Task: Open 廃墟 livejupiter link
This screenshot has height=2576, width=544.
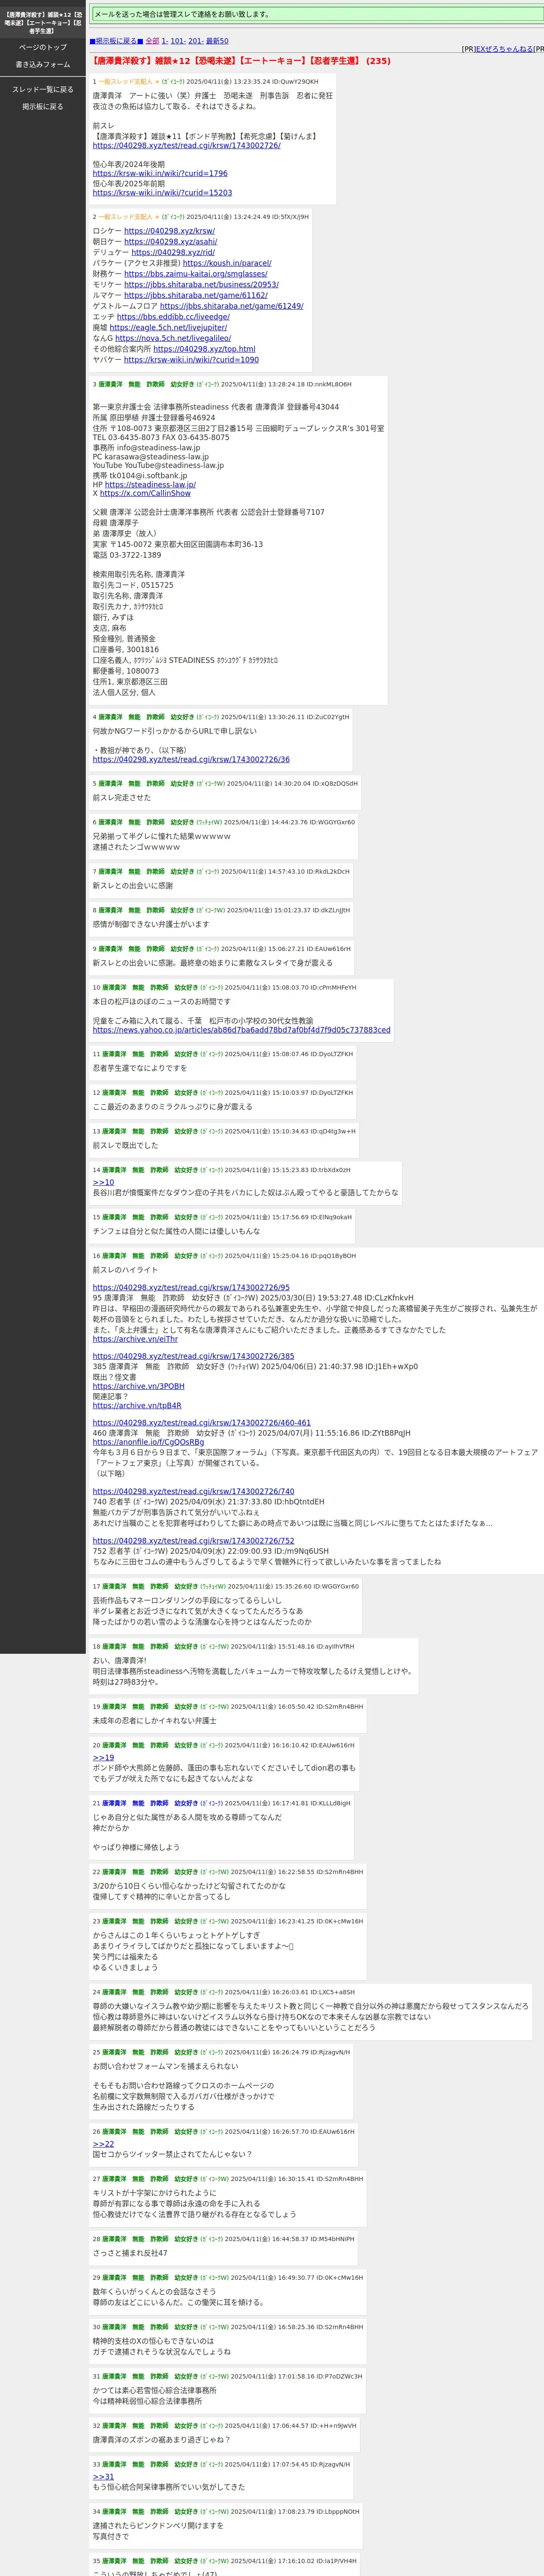Action: point(168,328)
